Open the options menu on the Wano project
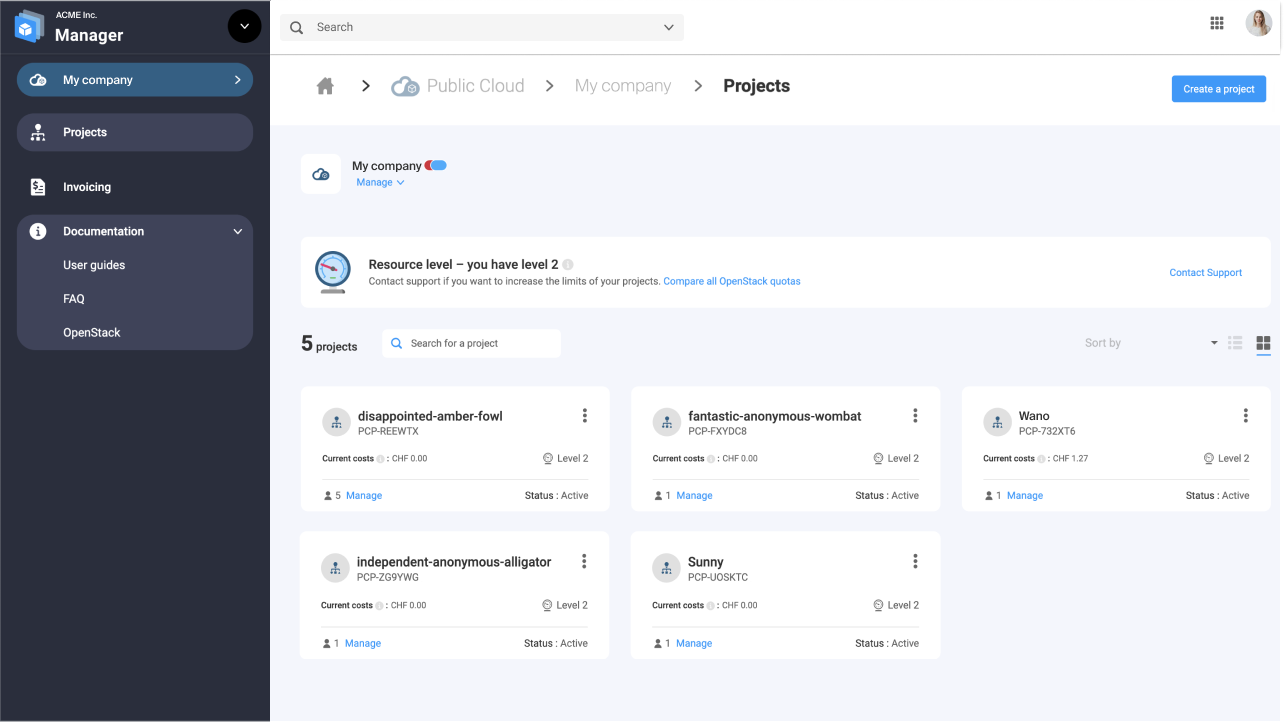1284x722 pixels. pos(1245,415)
